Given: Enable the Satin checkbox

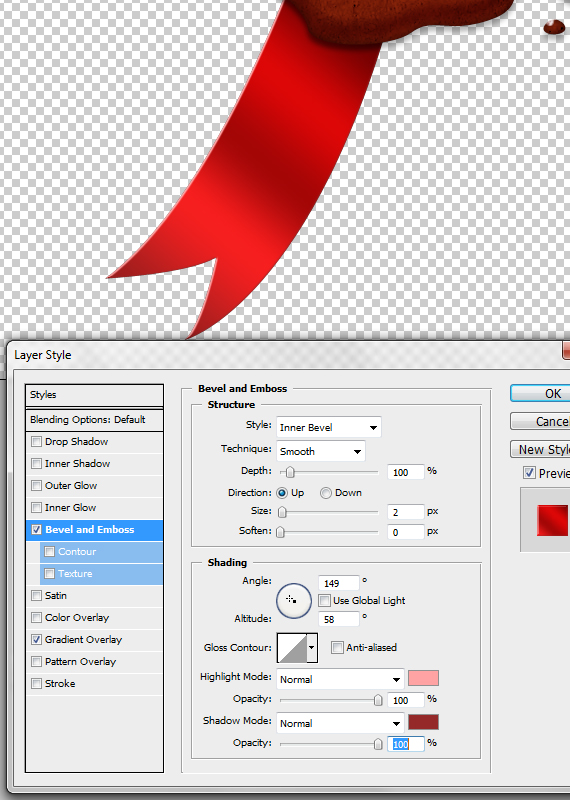Looking at the screenshot, I should (36, 595).
